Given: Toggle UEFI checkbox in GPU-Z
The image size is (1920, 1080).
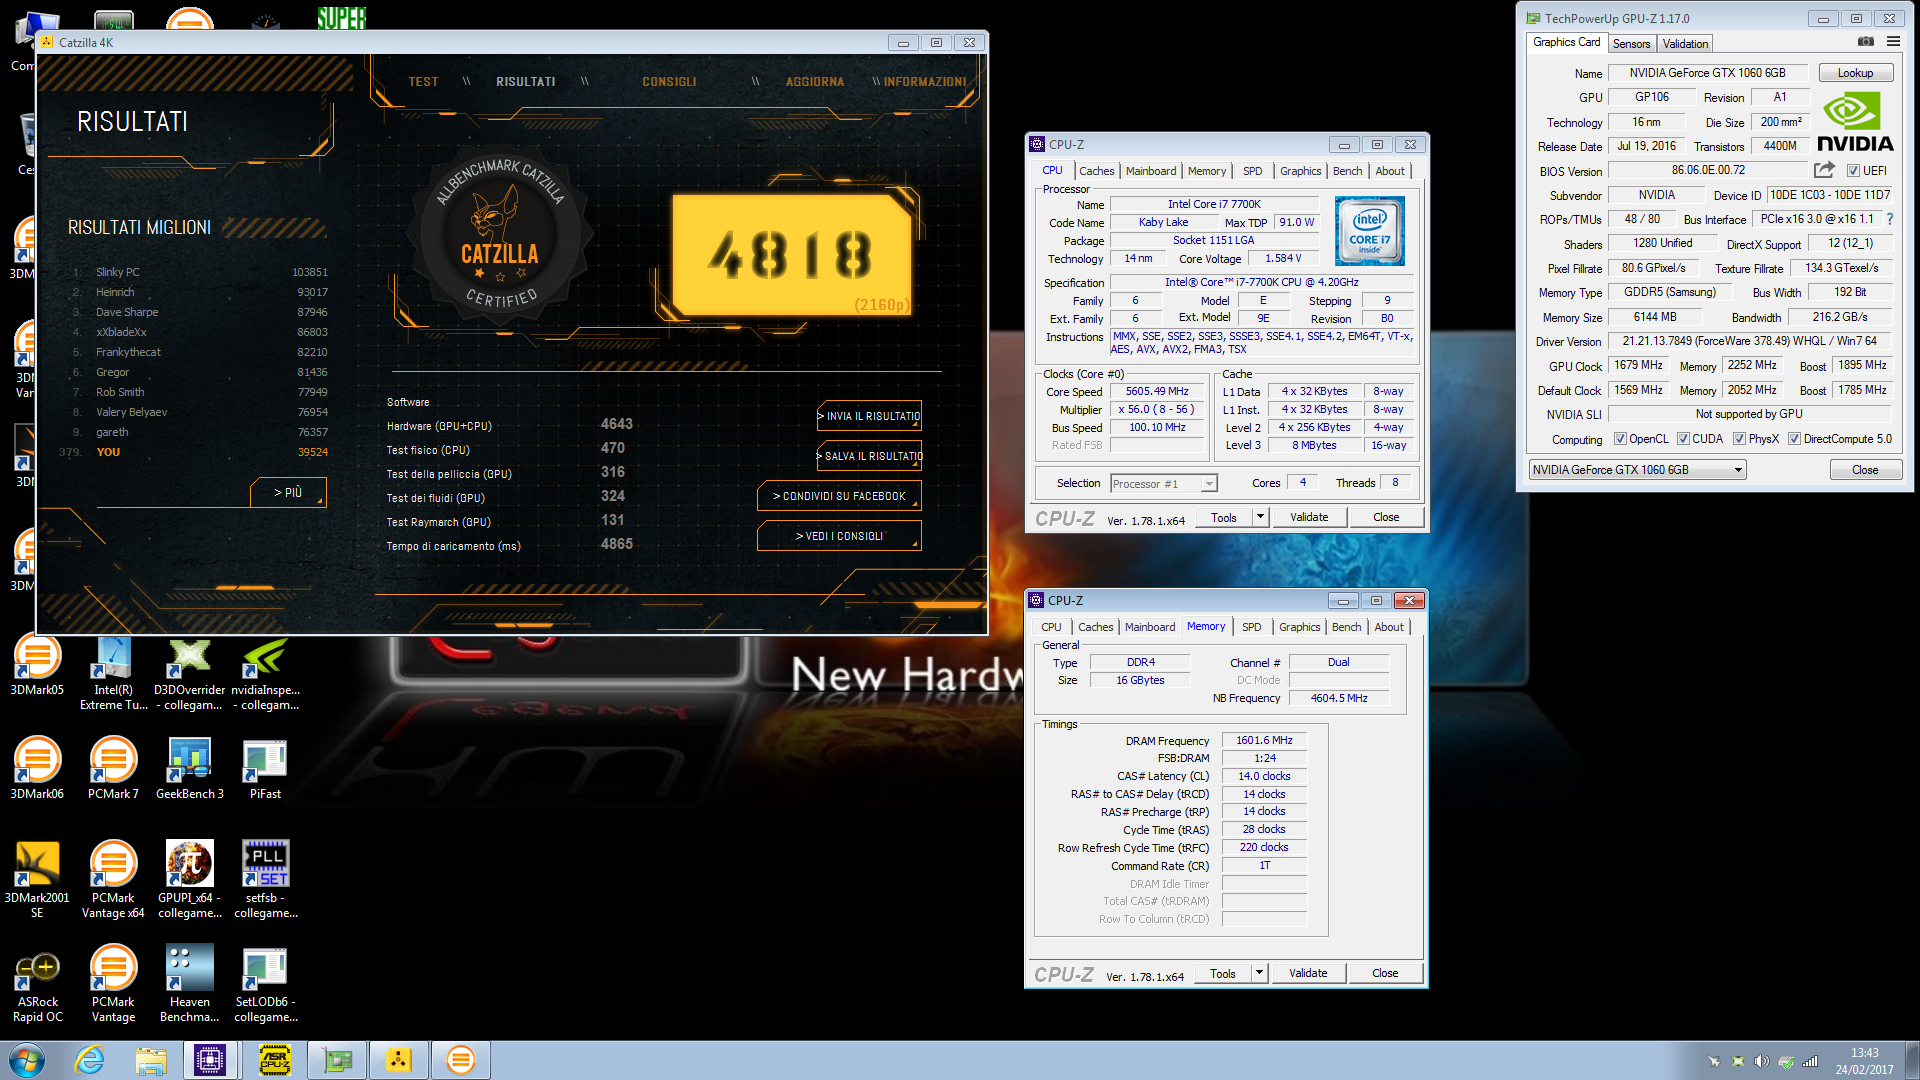Looking at the screenshot, I should click(1853, 171).
